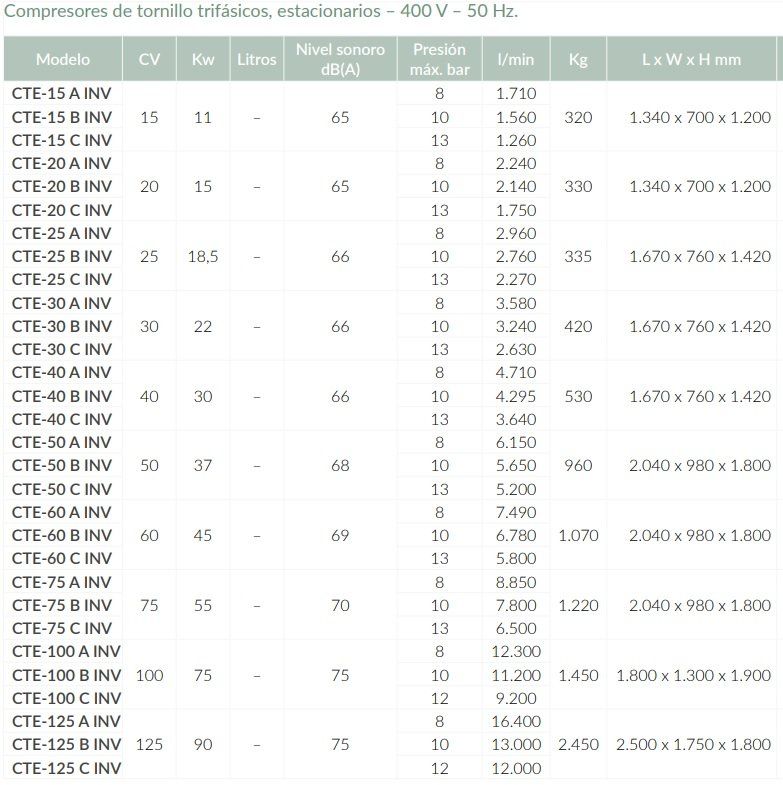The height and width of the screenshot is (785, 783).
Task: Select model CTE-25 C INV
Action: 62,279
